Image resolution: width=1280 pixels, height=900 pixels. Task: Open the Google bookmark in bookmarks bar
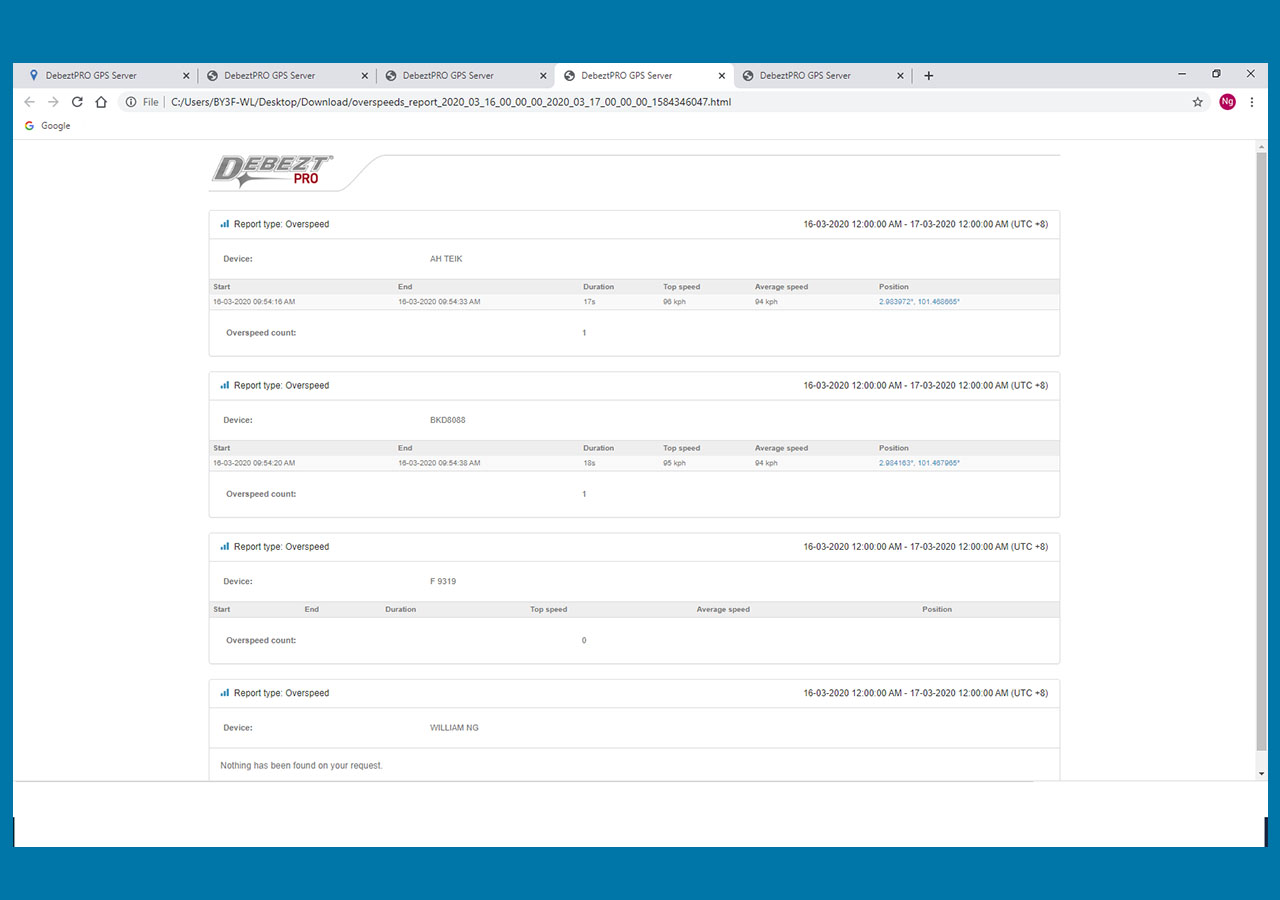pyautogui.click(x=47, y=126)
